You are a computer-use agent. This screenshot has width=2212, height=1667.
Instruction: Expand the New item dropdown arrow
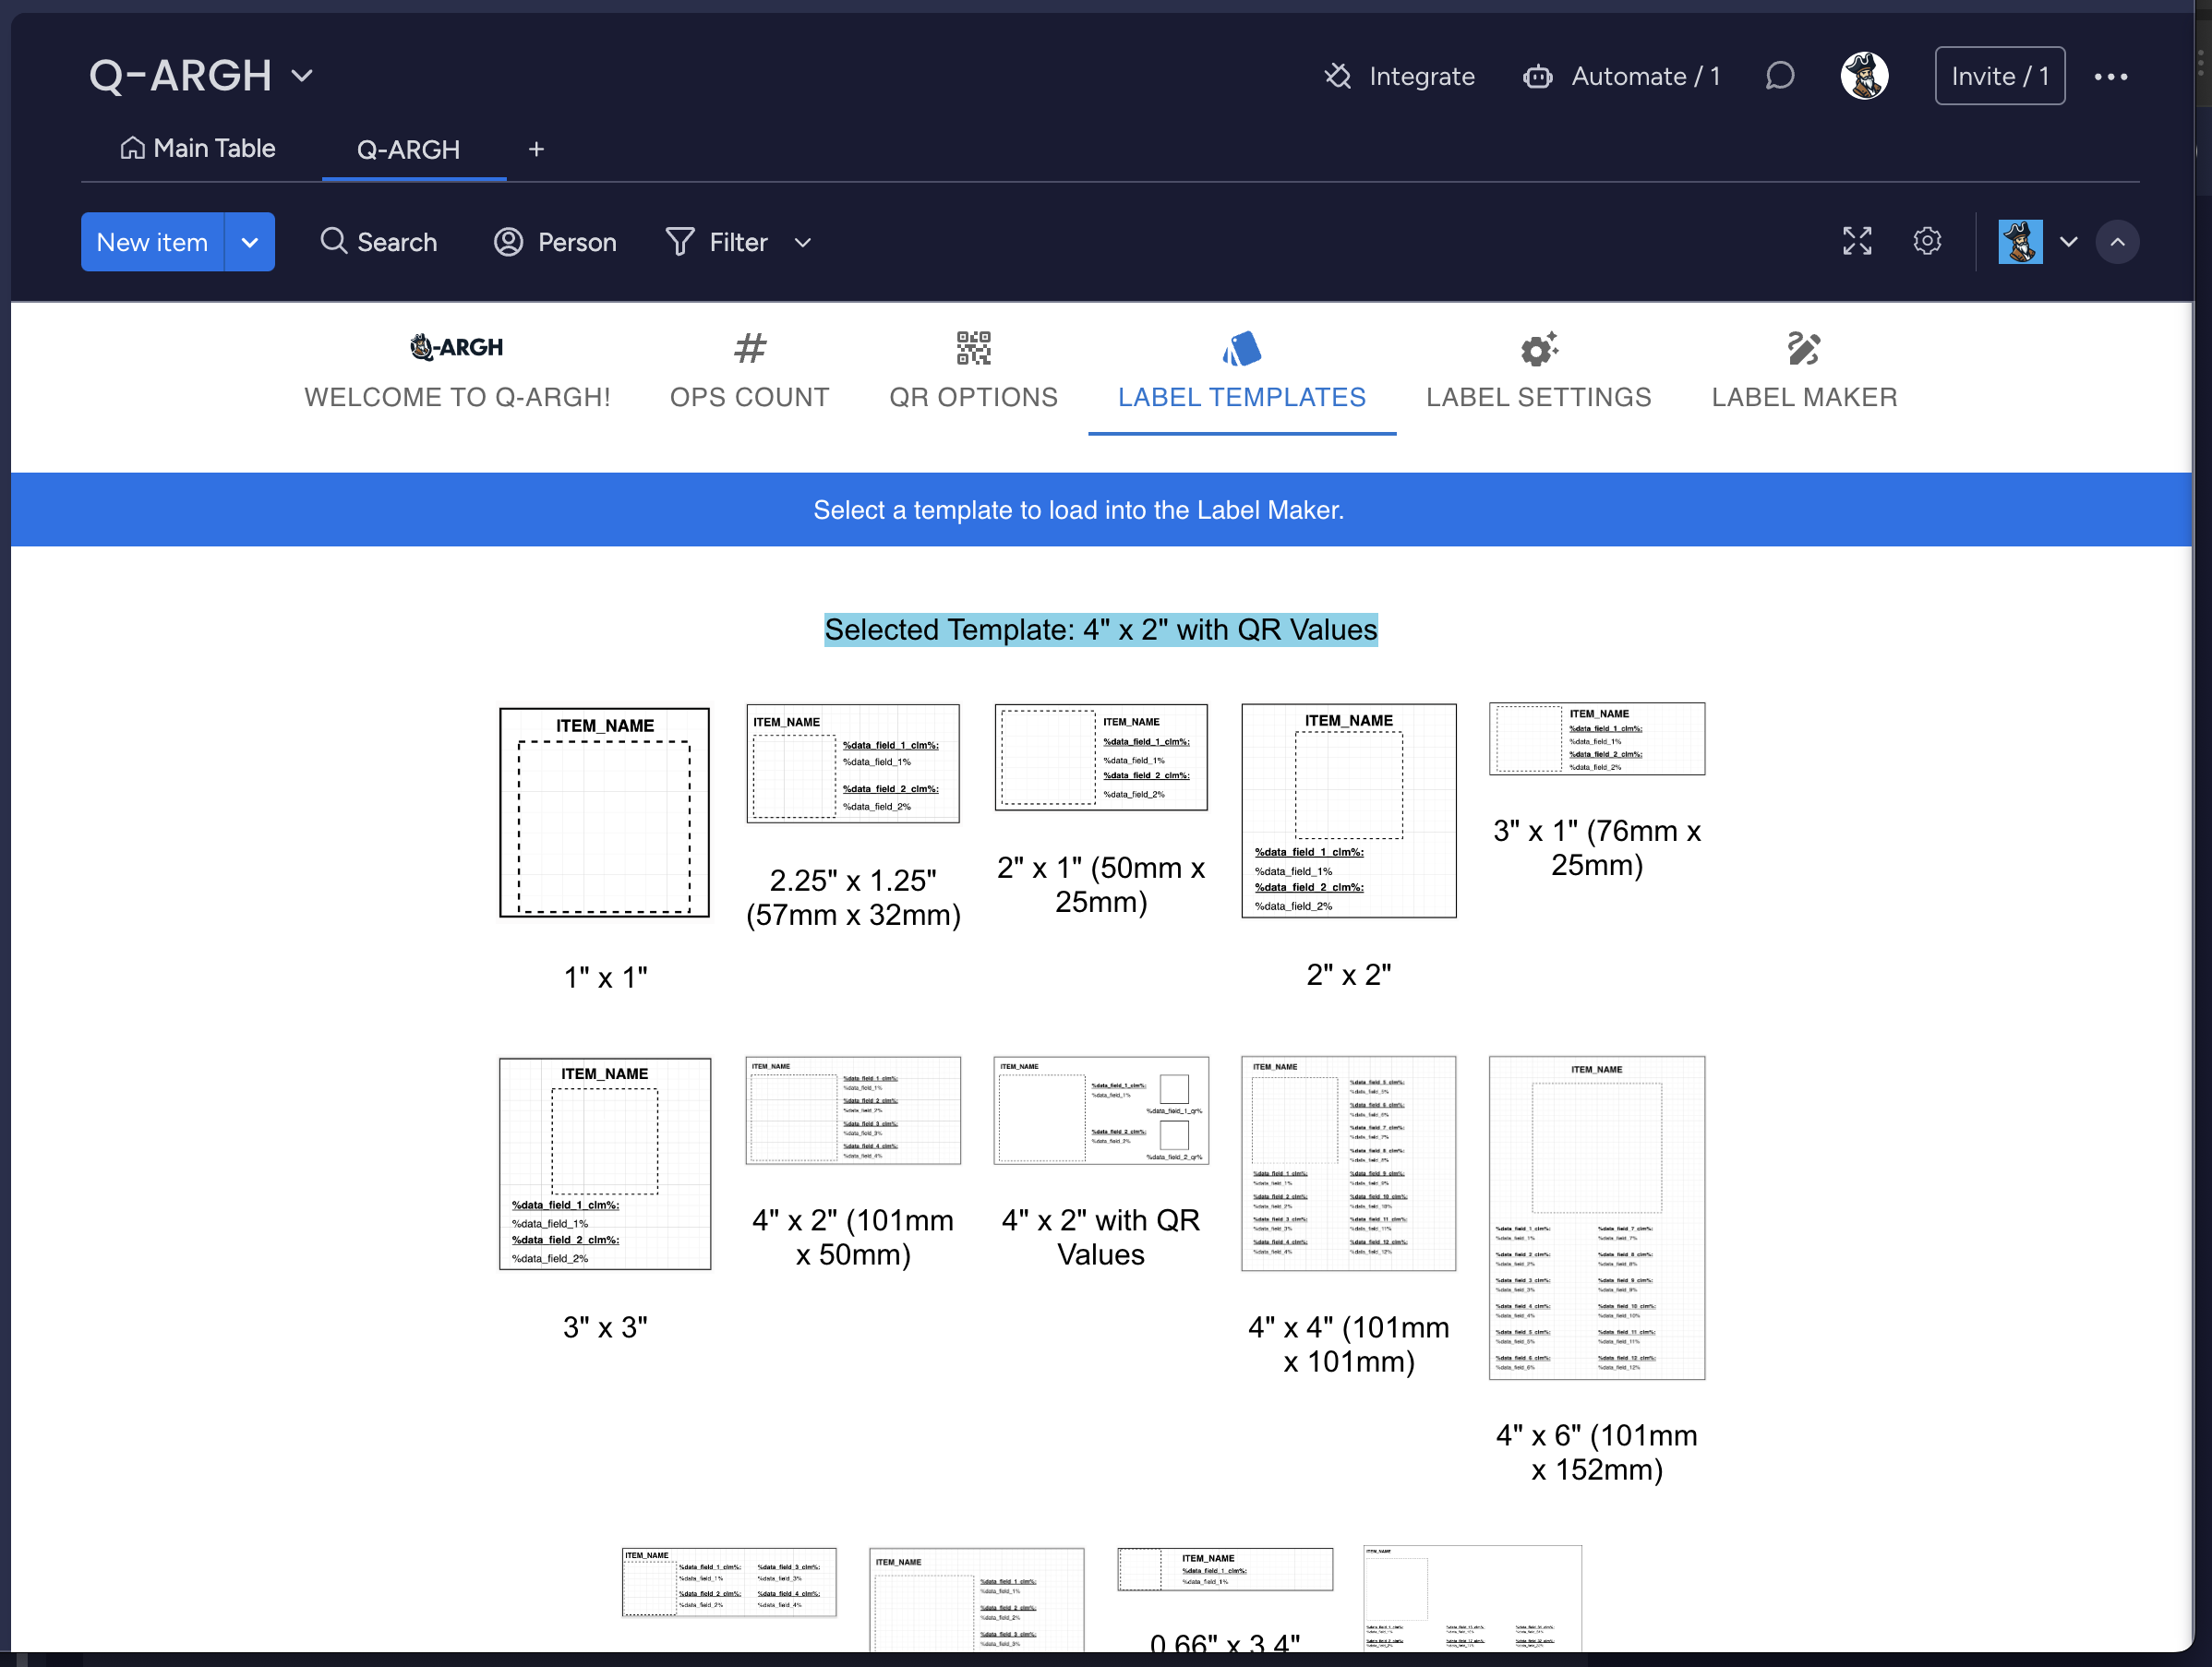[250, 242]
